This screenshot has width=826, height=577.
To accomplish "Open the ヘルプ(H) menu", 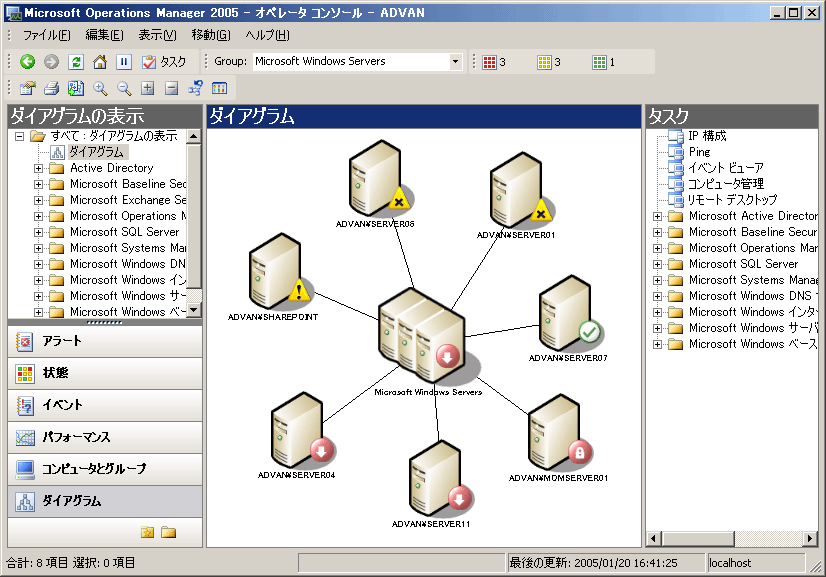I will click(267, 35).
